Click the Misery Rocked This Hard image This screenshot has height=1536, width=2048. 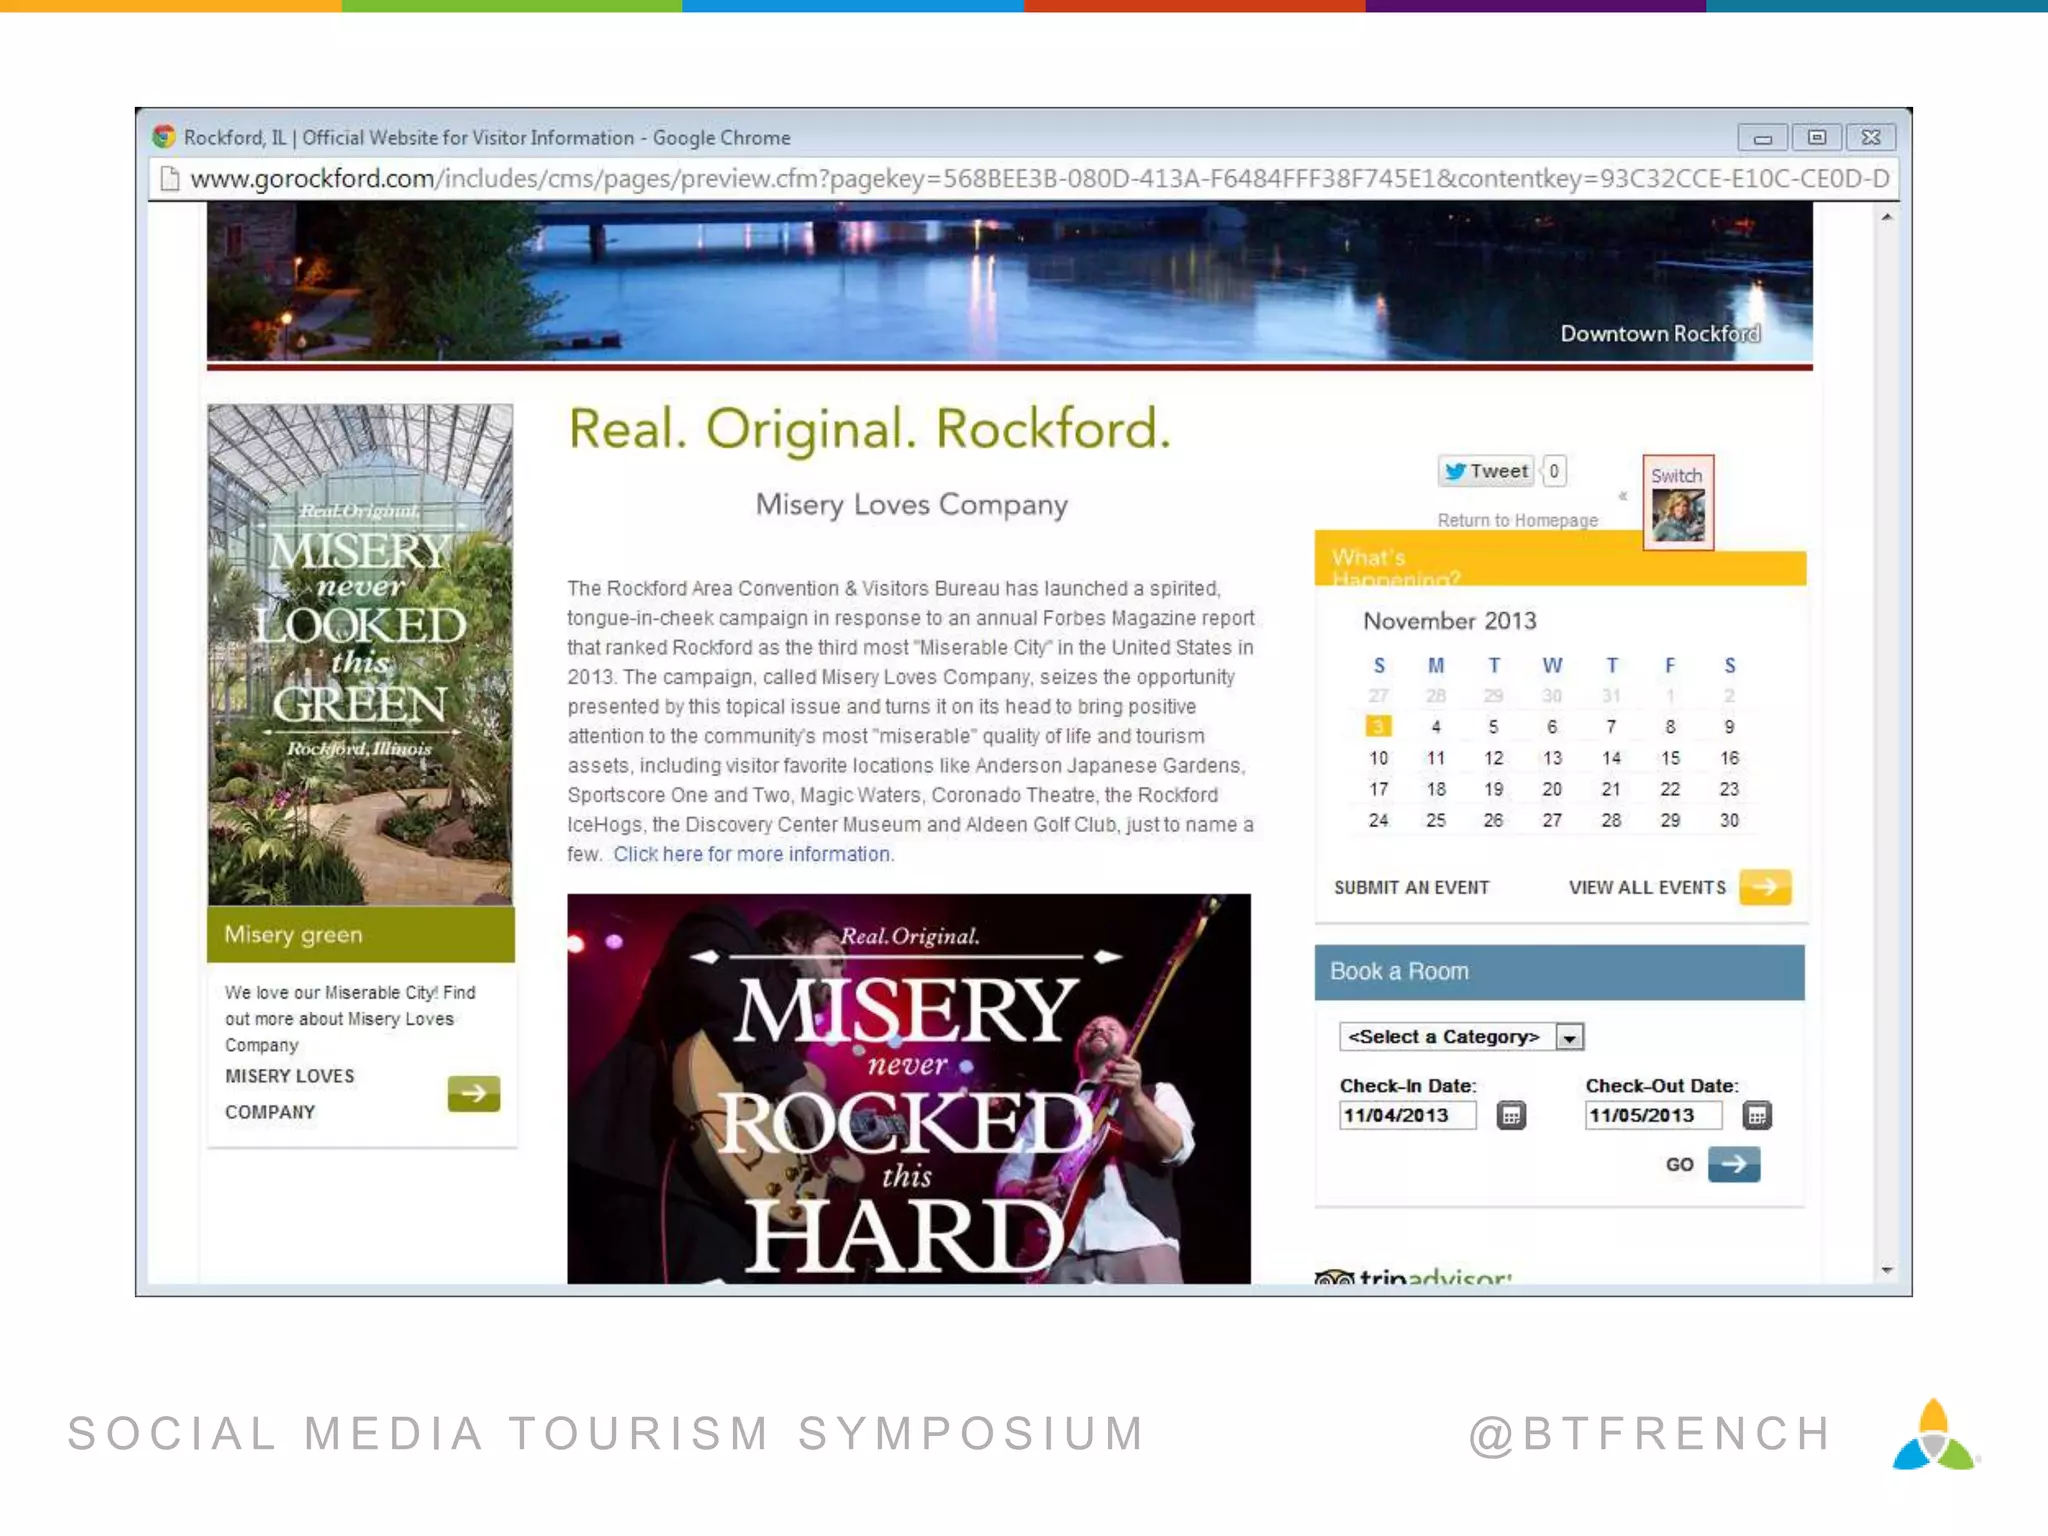tap(908, 1088)
